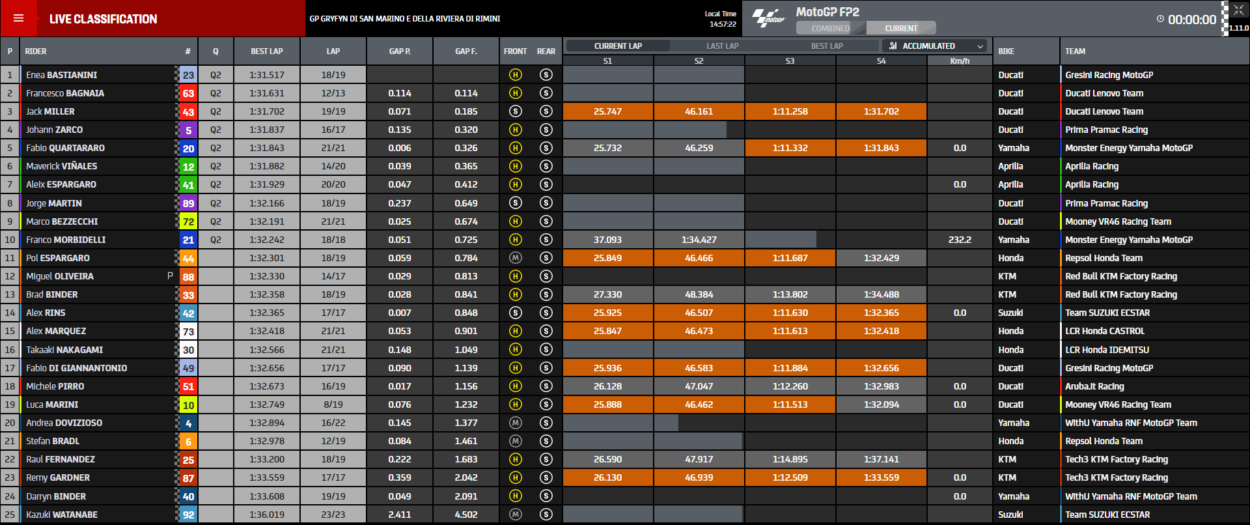The height and width of the screenshot is (525, 1250).
Task: Click the 00:00:00 session timer
Action: coord(1191,19)
